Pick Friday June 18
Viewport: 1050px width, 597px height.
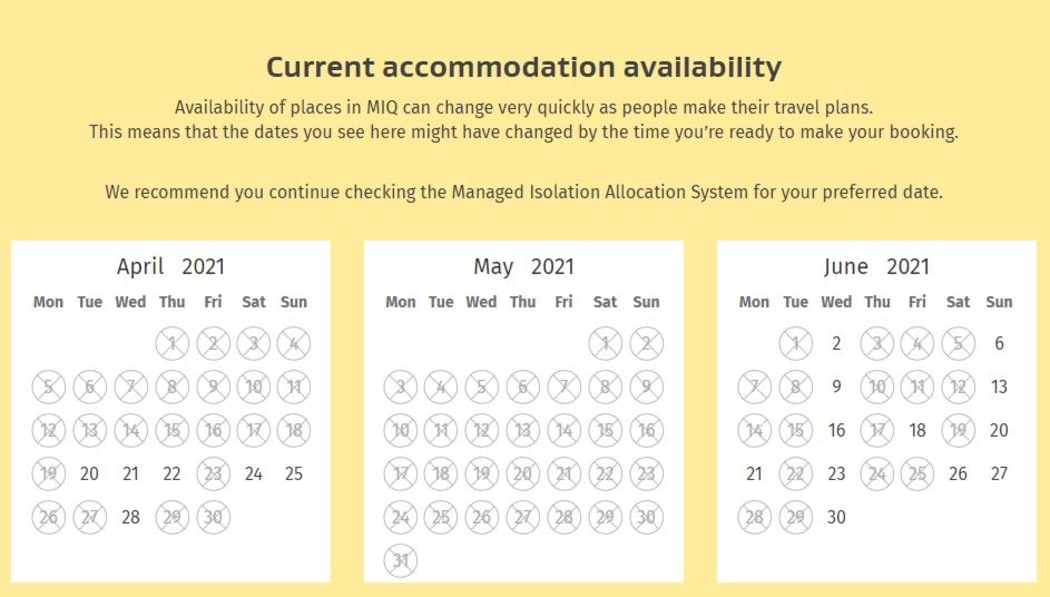point(918,431)
